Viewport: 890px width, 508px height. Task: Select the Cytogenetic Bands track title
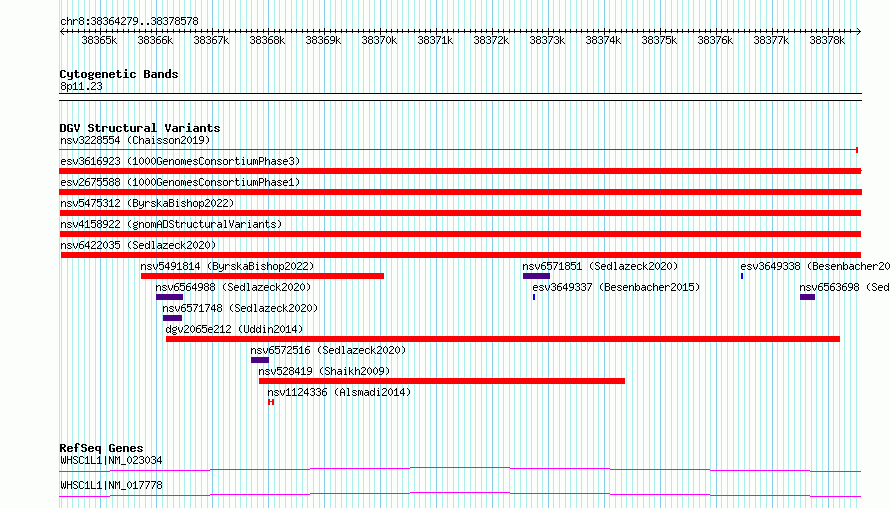coord(119,74)
